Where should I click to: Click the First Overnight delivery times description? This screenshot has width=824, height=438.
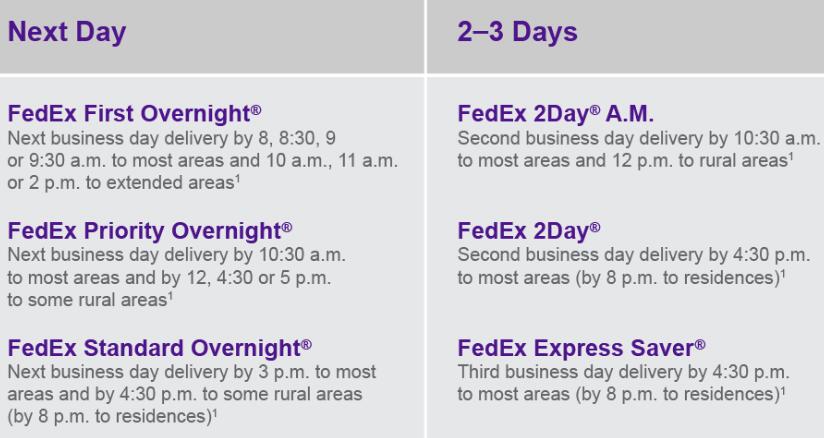(202, 160)
